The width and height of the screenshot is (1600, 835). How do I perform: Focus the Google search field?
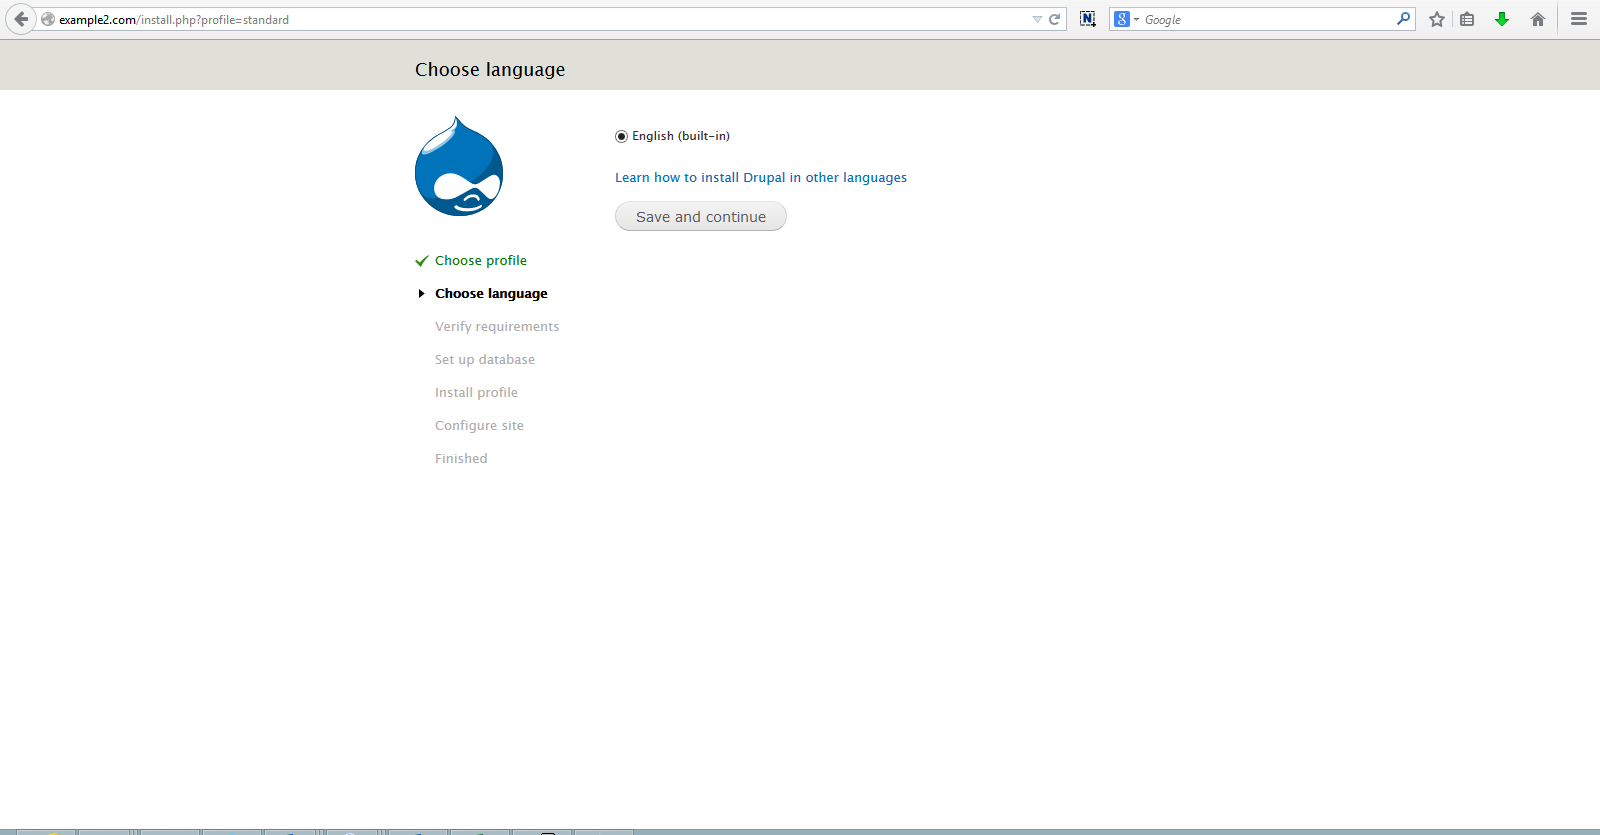point(1267,19)
